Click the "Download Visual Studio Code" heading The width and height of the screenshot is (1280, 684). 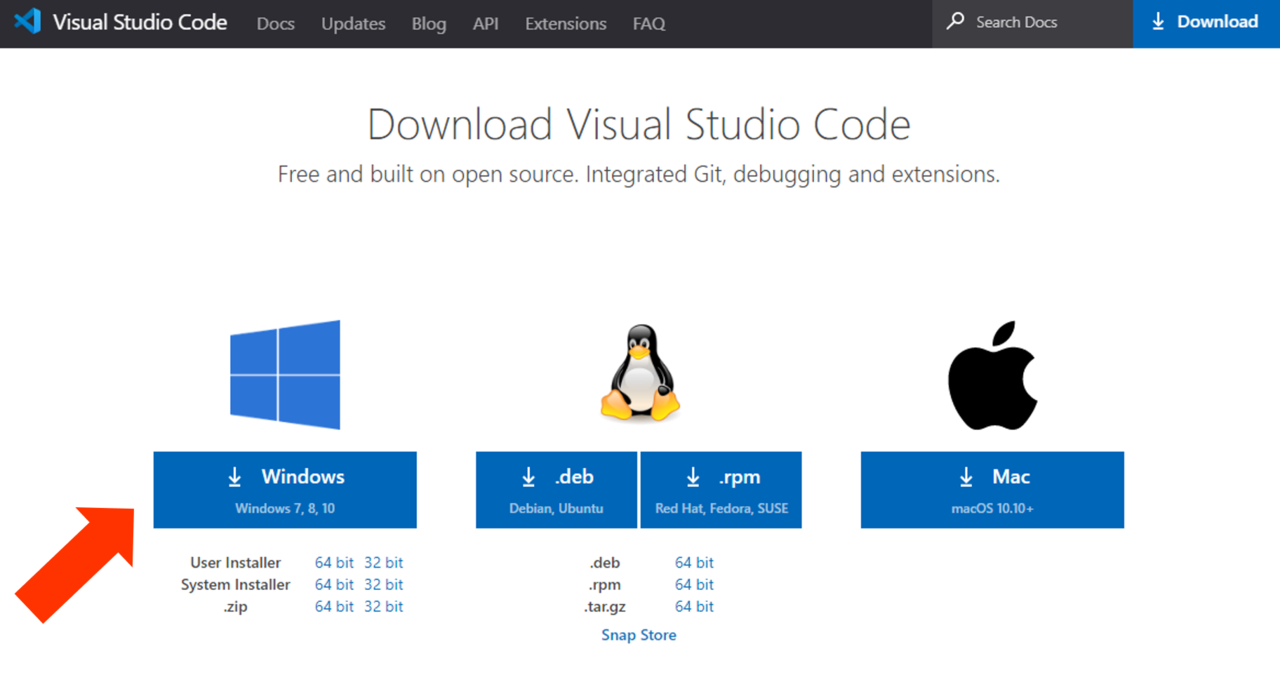(x=639, y=125)
